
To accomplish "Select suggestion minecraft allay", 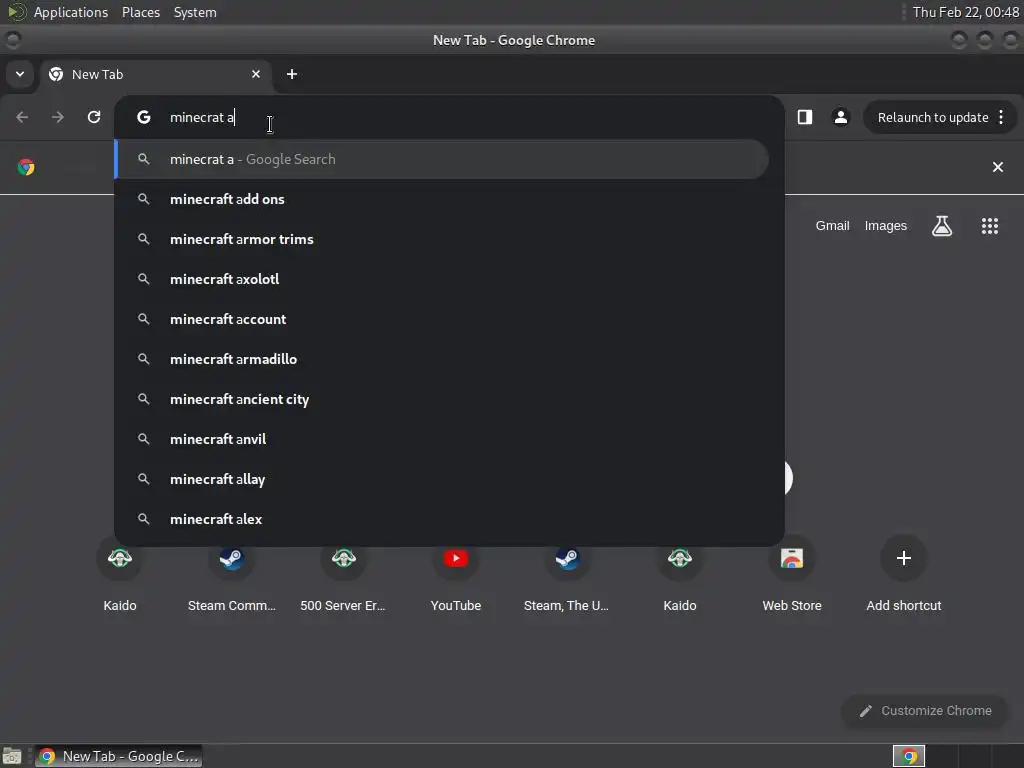I will tap(441, 479).
